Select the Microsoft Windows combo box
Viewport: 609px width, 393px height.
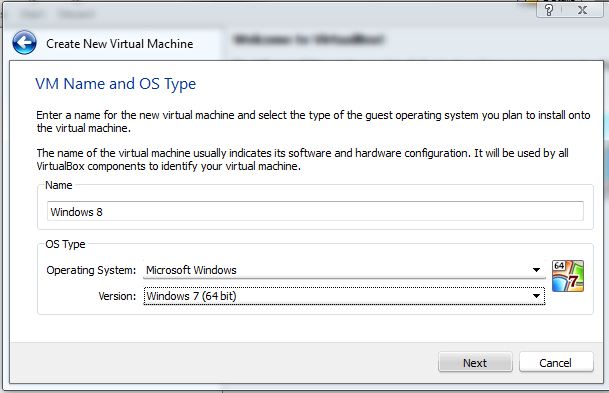click(344, 270)
